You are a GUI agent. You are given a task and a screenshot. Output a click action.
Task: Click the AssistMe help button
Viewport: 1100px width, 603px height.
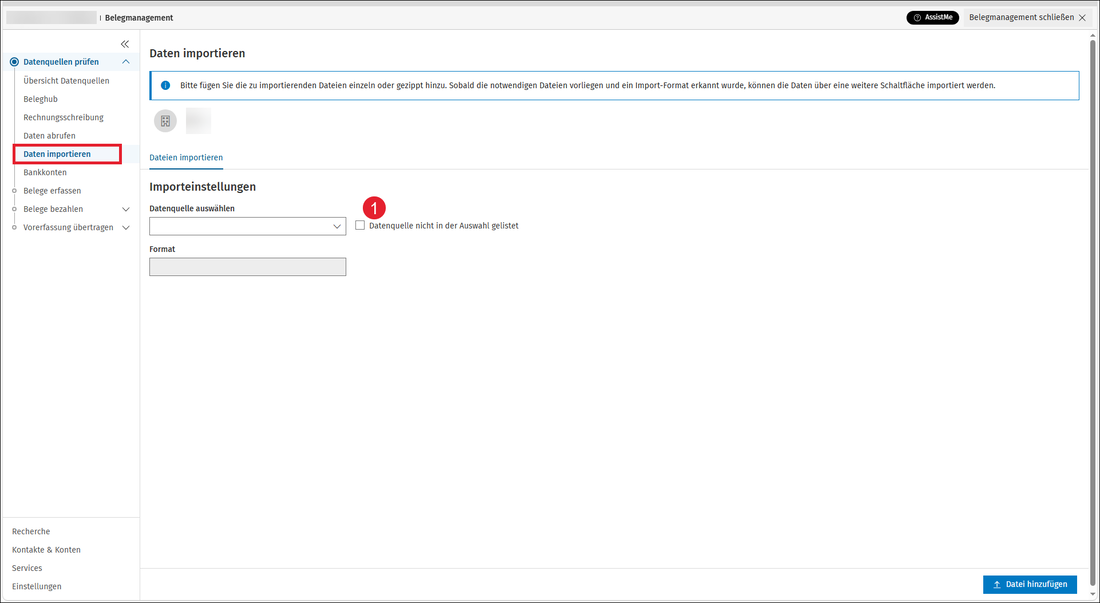[x=932, y=18]
